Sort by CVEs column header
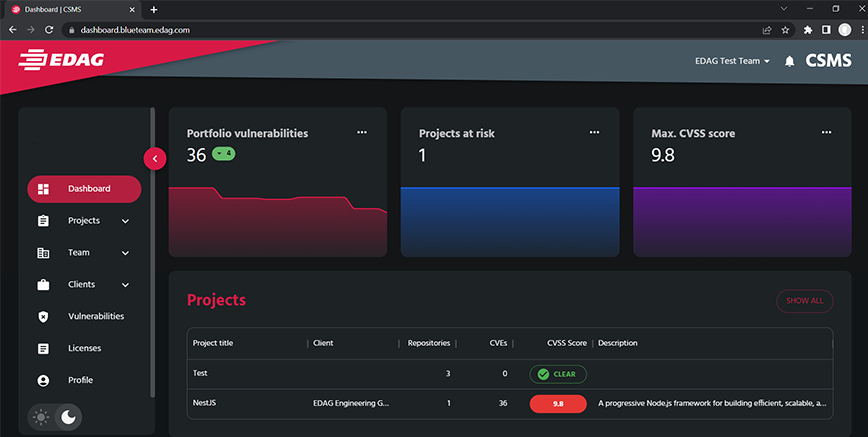868x437 pixels. [x=498, y=343]
